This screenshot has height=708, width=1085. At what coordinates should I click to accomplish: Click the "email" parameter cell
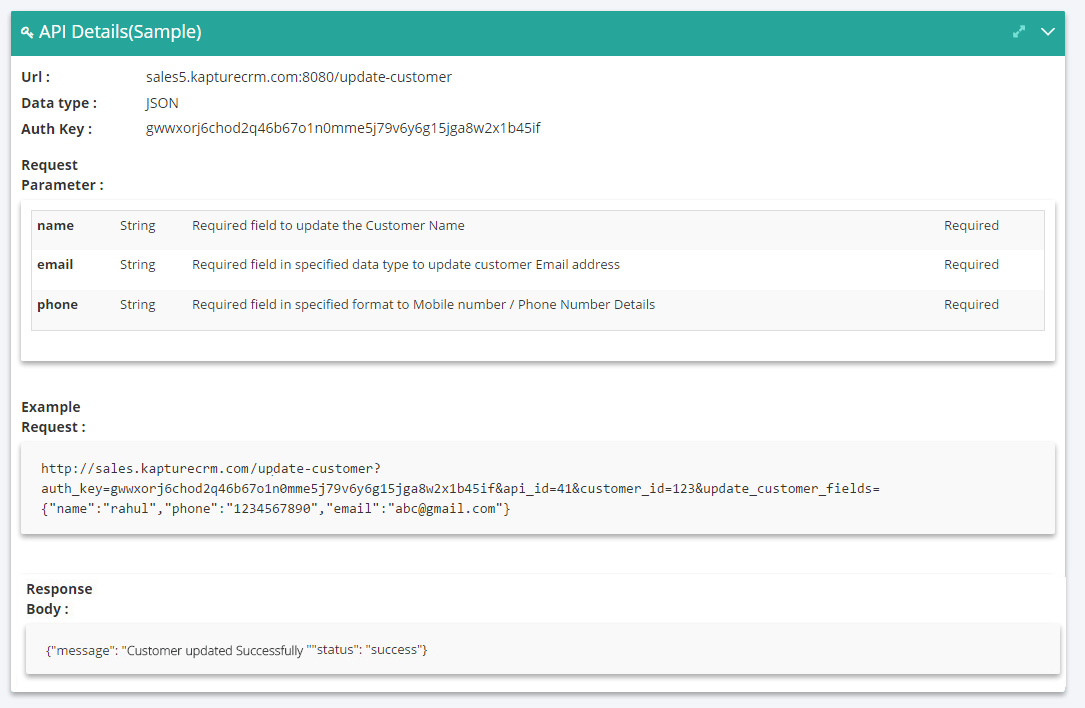coord(55,264)
